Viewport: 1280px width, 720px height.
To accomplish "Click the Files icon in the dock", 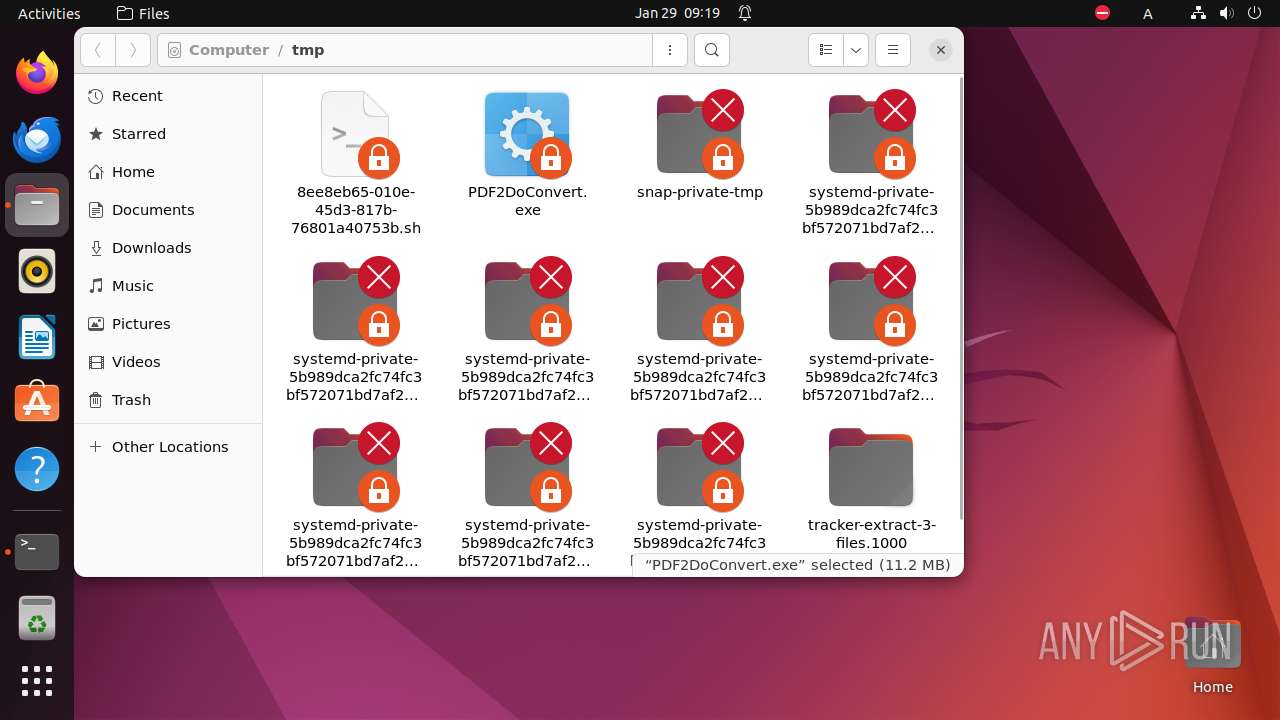I will click(x=37, y=205).
